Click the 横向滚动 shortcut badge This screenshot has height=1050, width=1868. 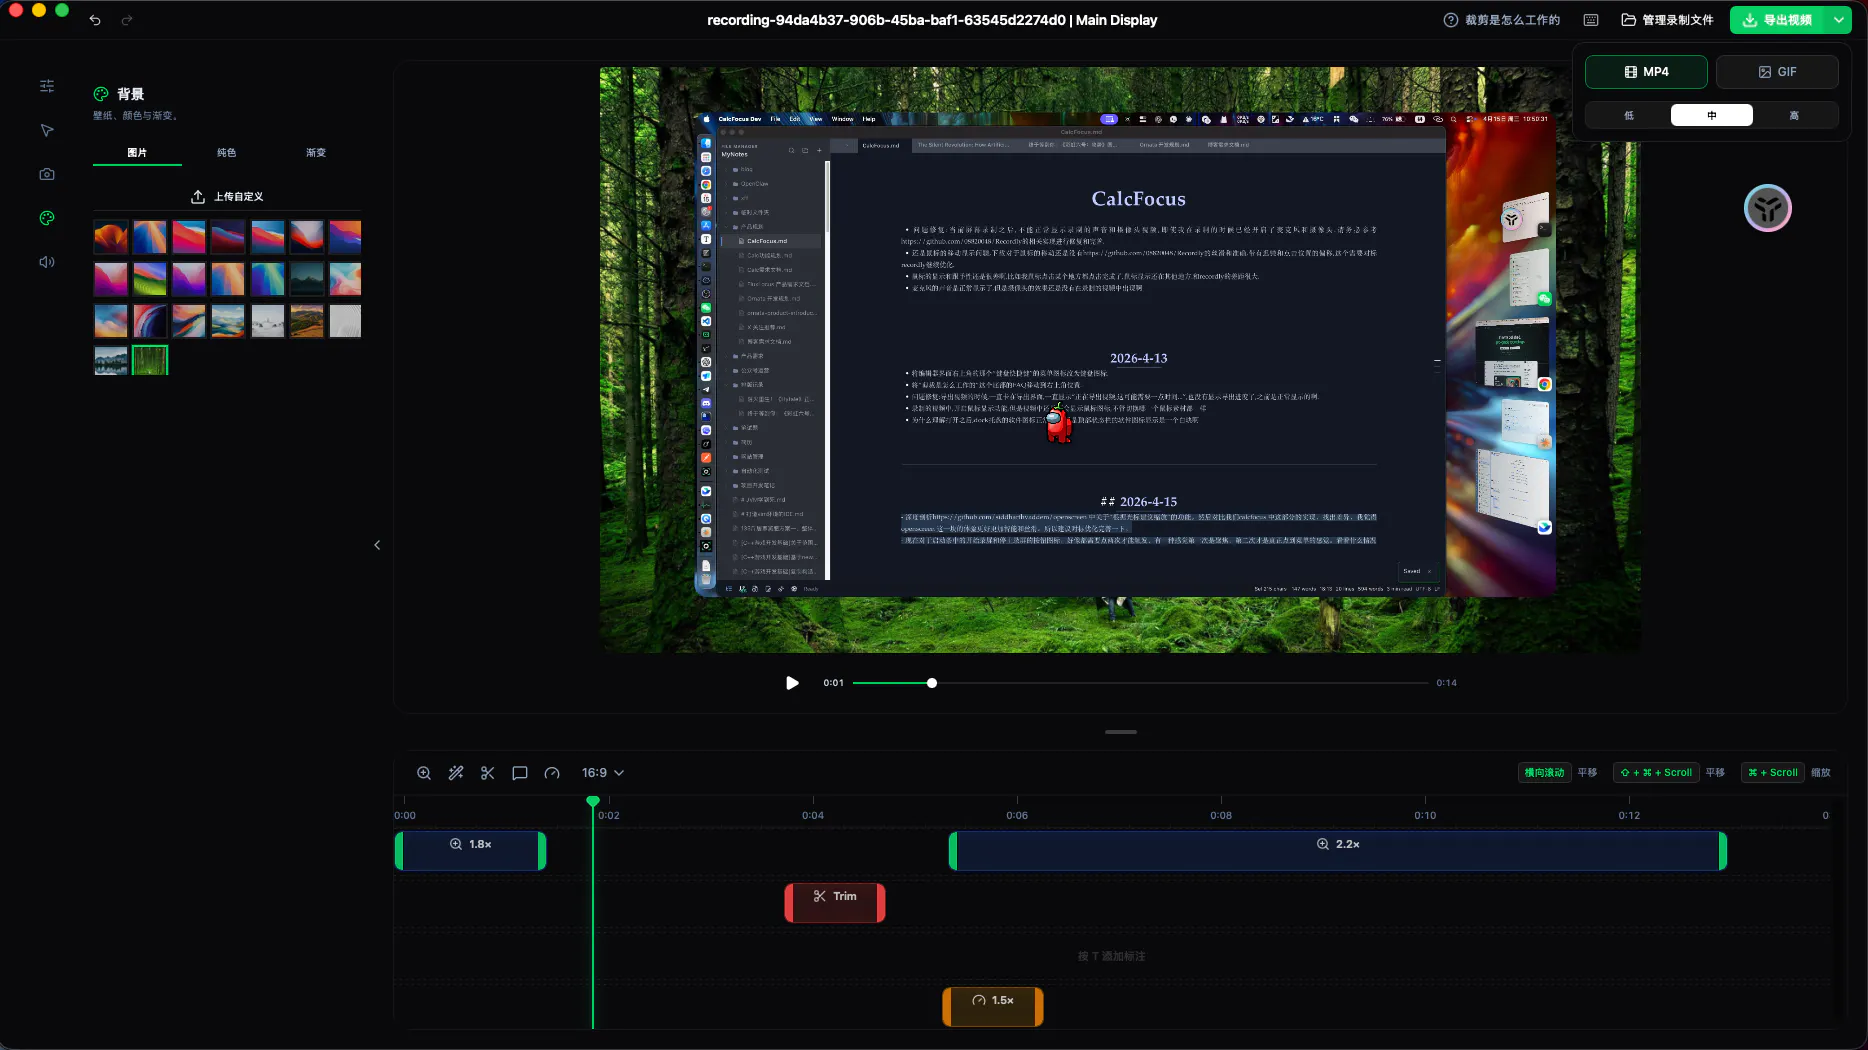point(1544,773)
